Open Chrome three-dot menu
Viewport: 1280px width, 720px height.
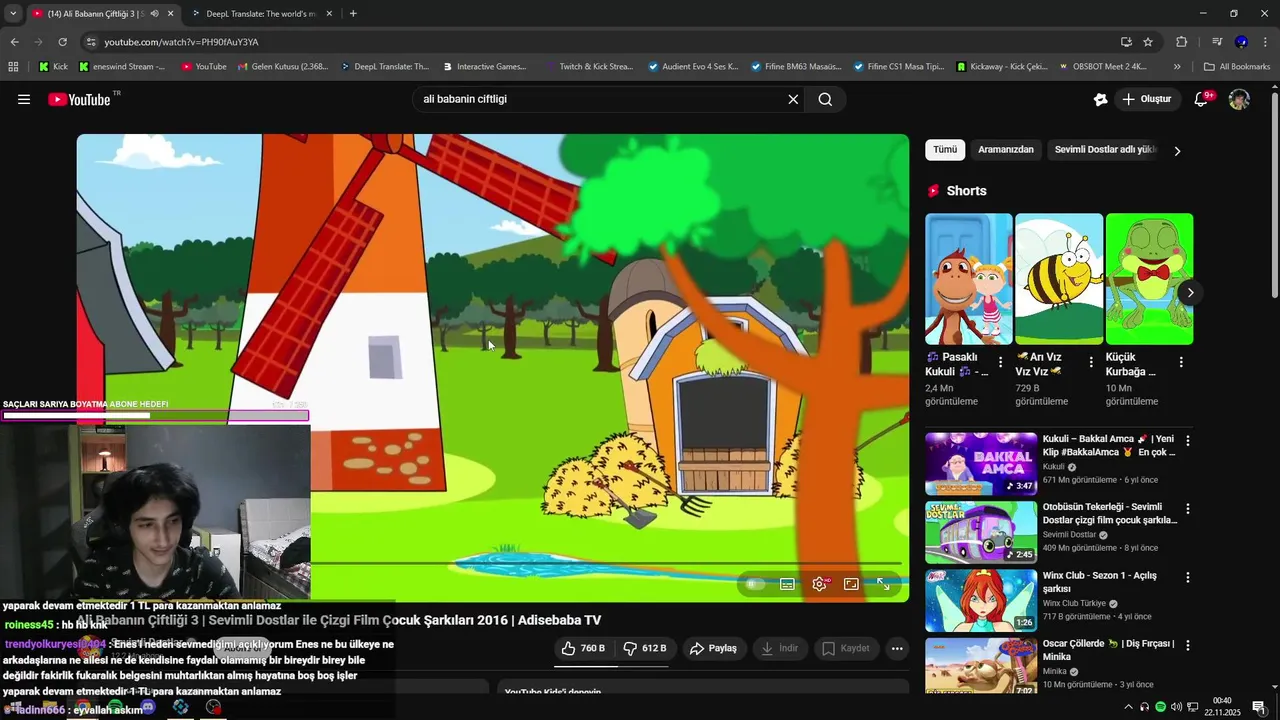pos(1266,42)
